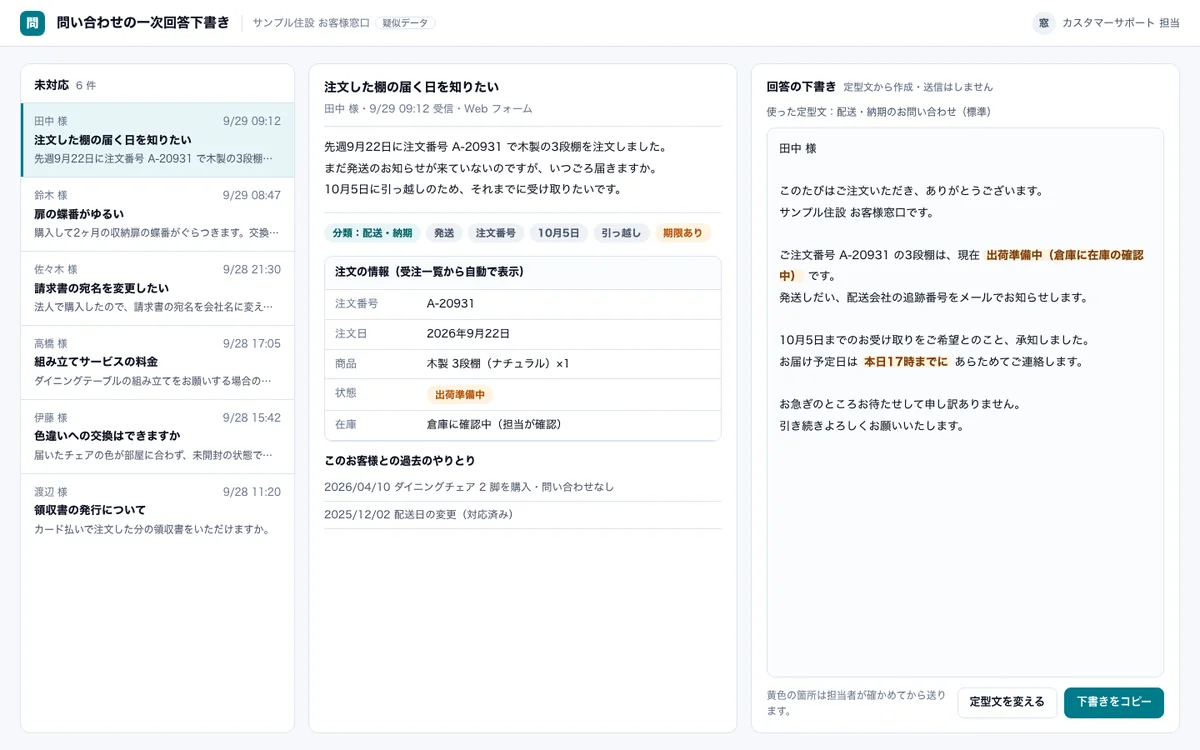The height and width of the screenshot is (750, 1200).
Task: Click the message heading 注文した棚の届く日を知りたい in detail pane
Action: coord(412,87)
